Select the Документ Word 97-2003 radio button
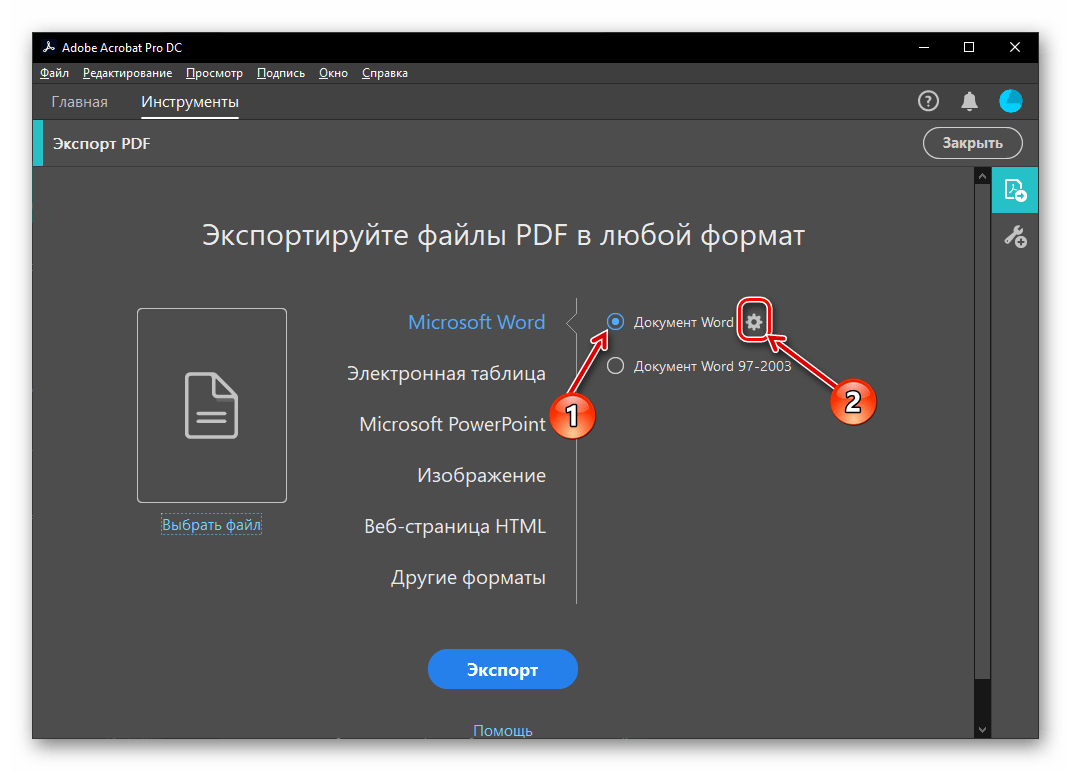The height and width of the screenshot is (771, 1071). (x=615, y=366)
